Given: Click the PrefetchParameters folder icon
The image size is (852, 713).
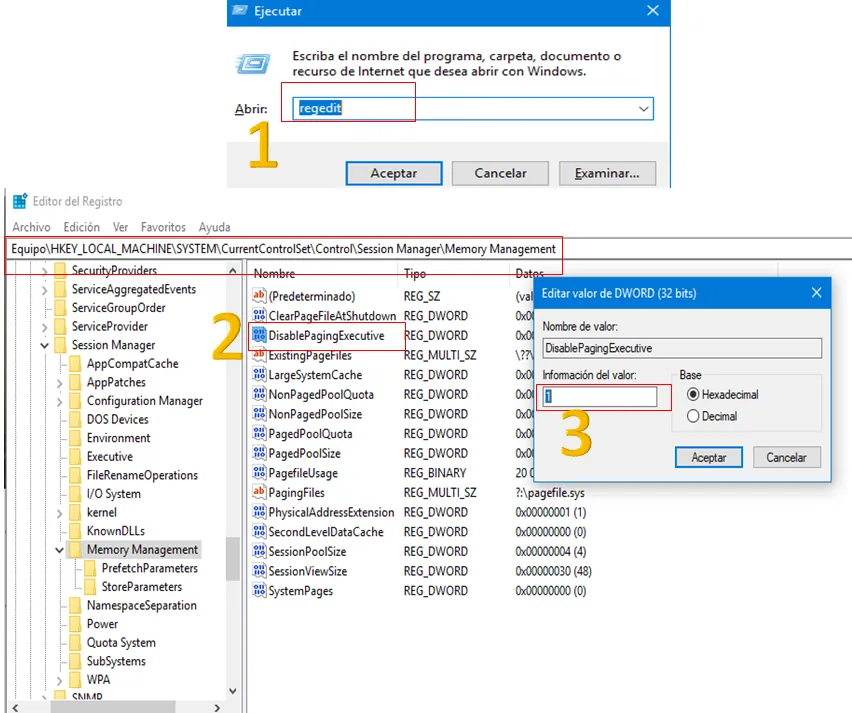Looking at the screenshot, I should (90, 568).
